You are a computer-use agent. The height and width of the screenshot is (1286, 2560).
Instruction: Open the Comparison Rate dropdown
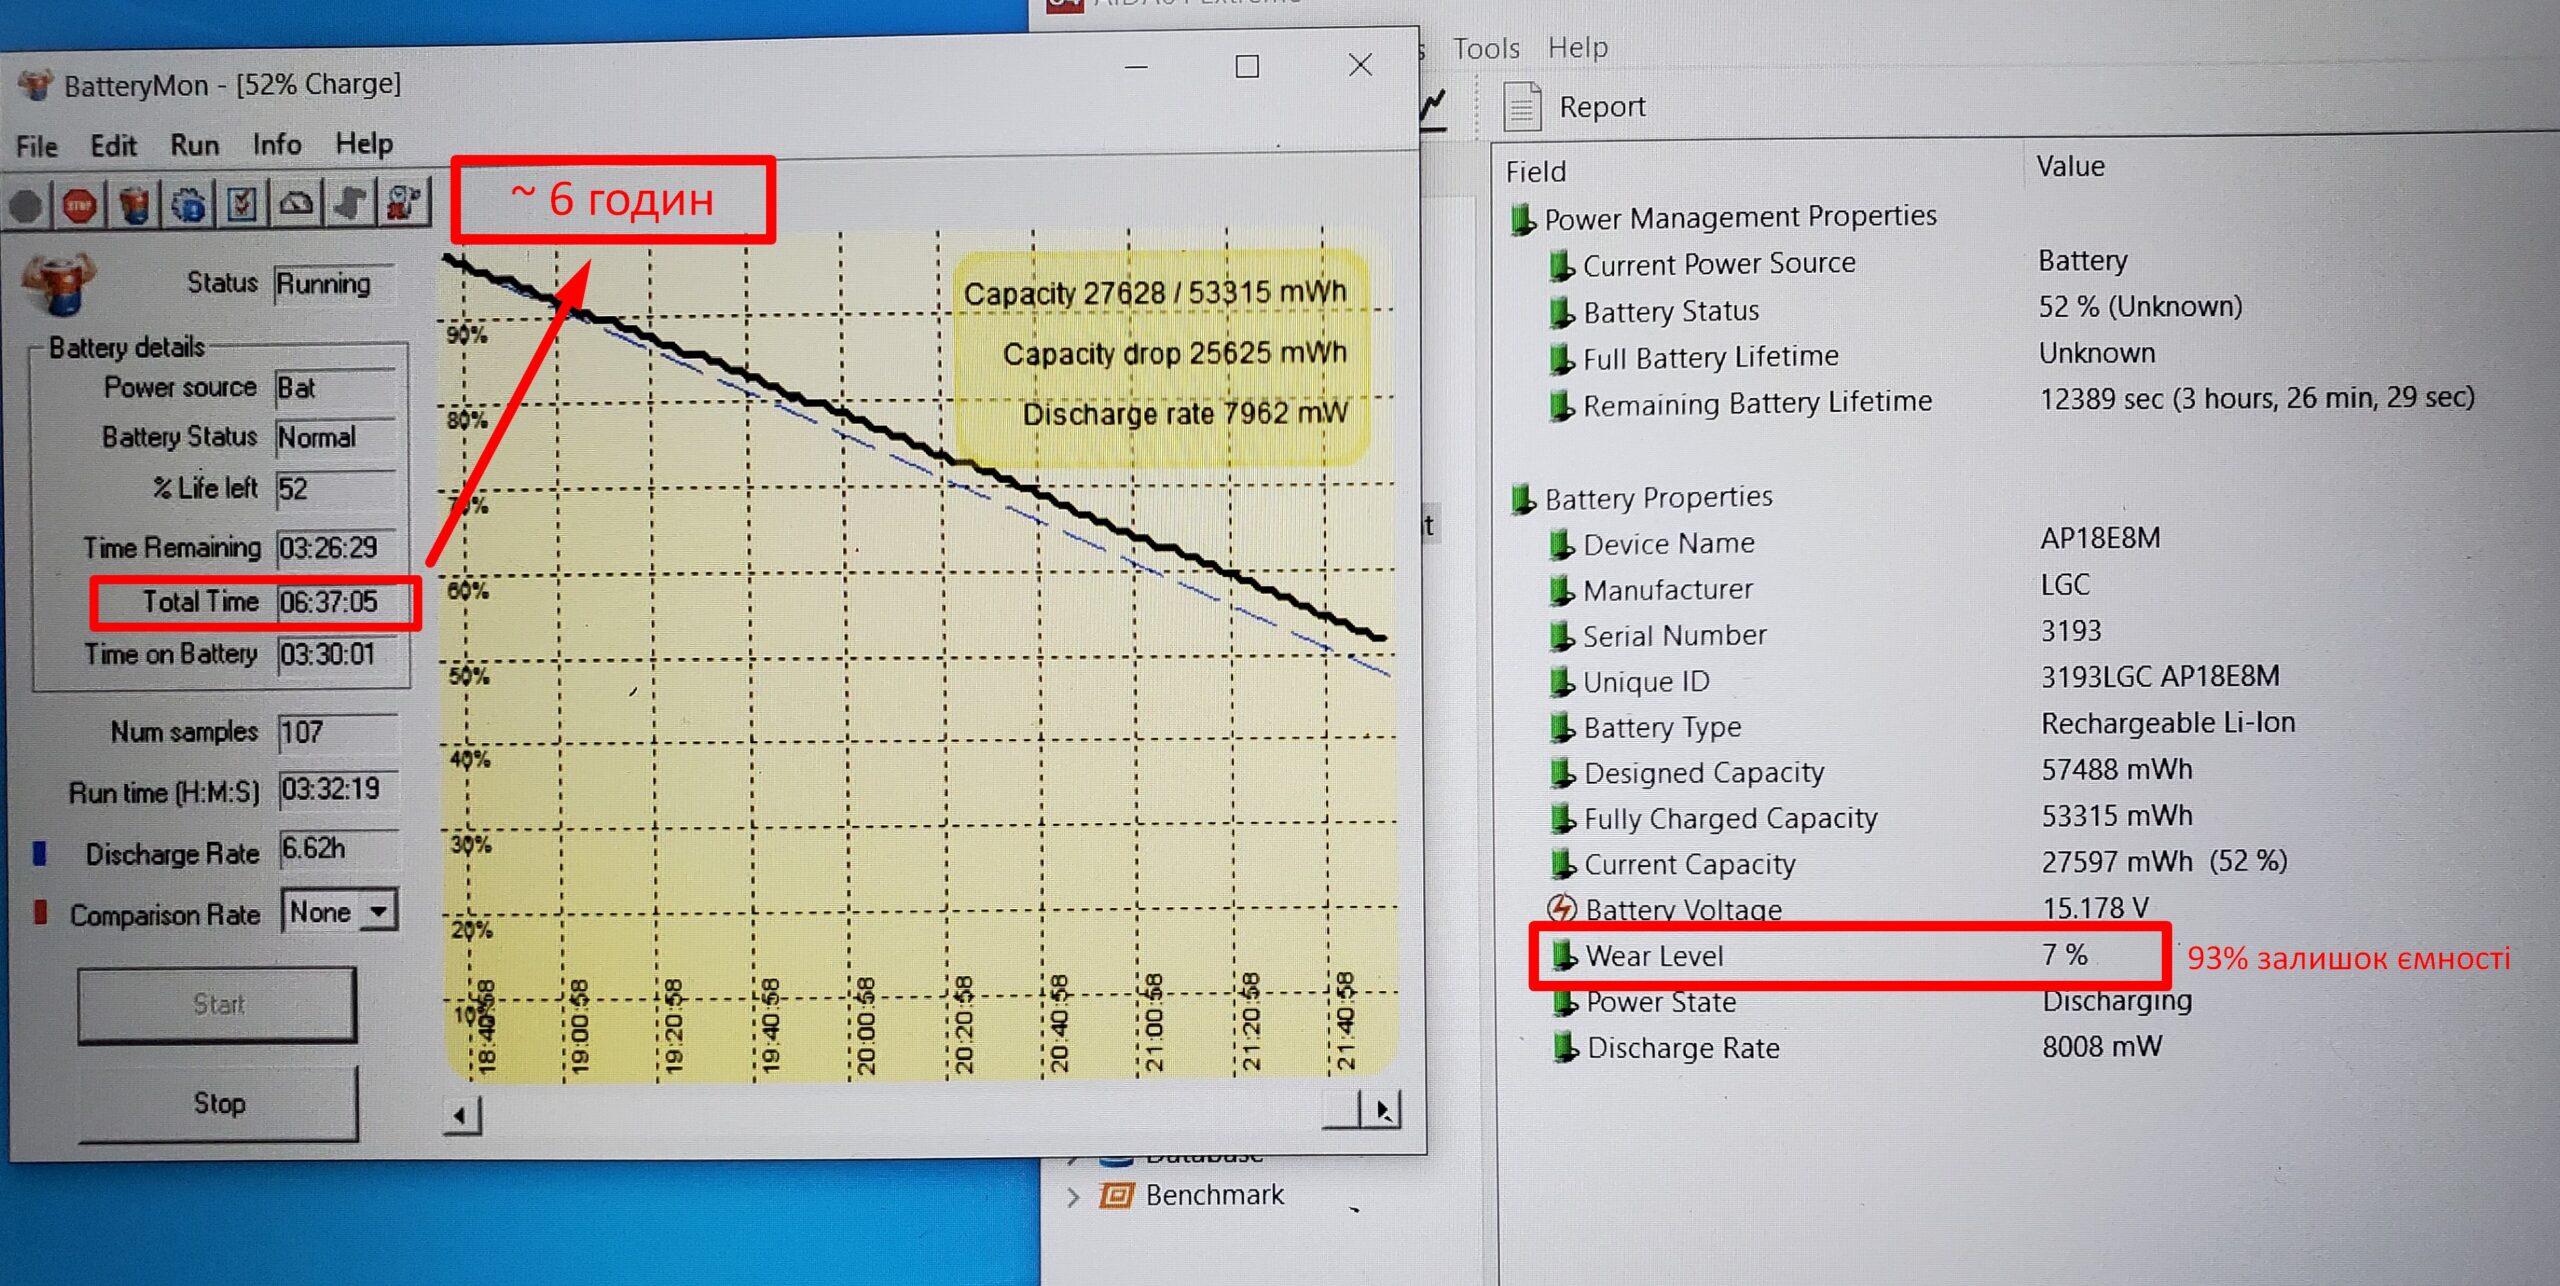(377, 912)
